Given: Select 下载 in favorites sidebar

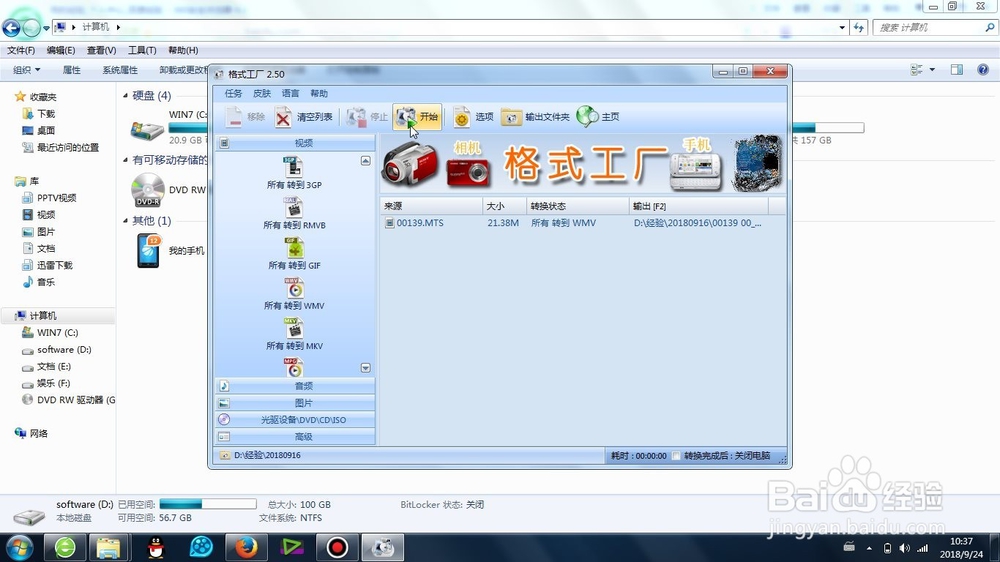Looking at the screenshot, I should click(45, 114).
